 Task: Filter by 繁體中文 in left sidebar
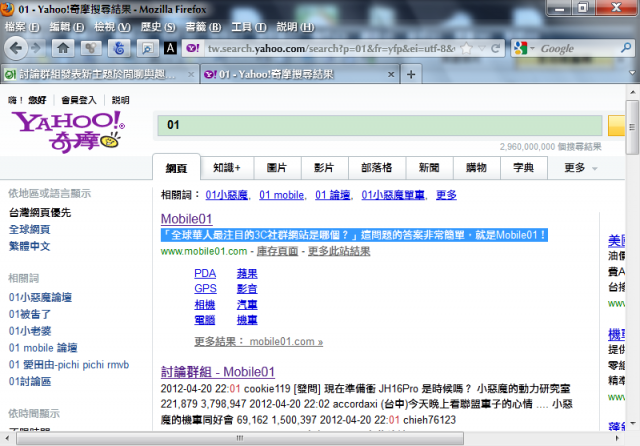[x=29, y=246]
